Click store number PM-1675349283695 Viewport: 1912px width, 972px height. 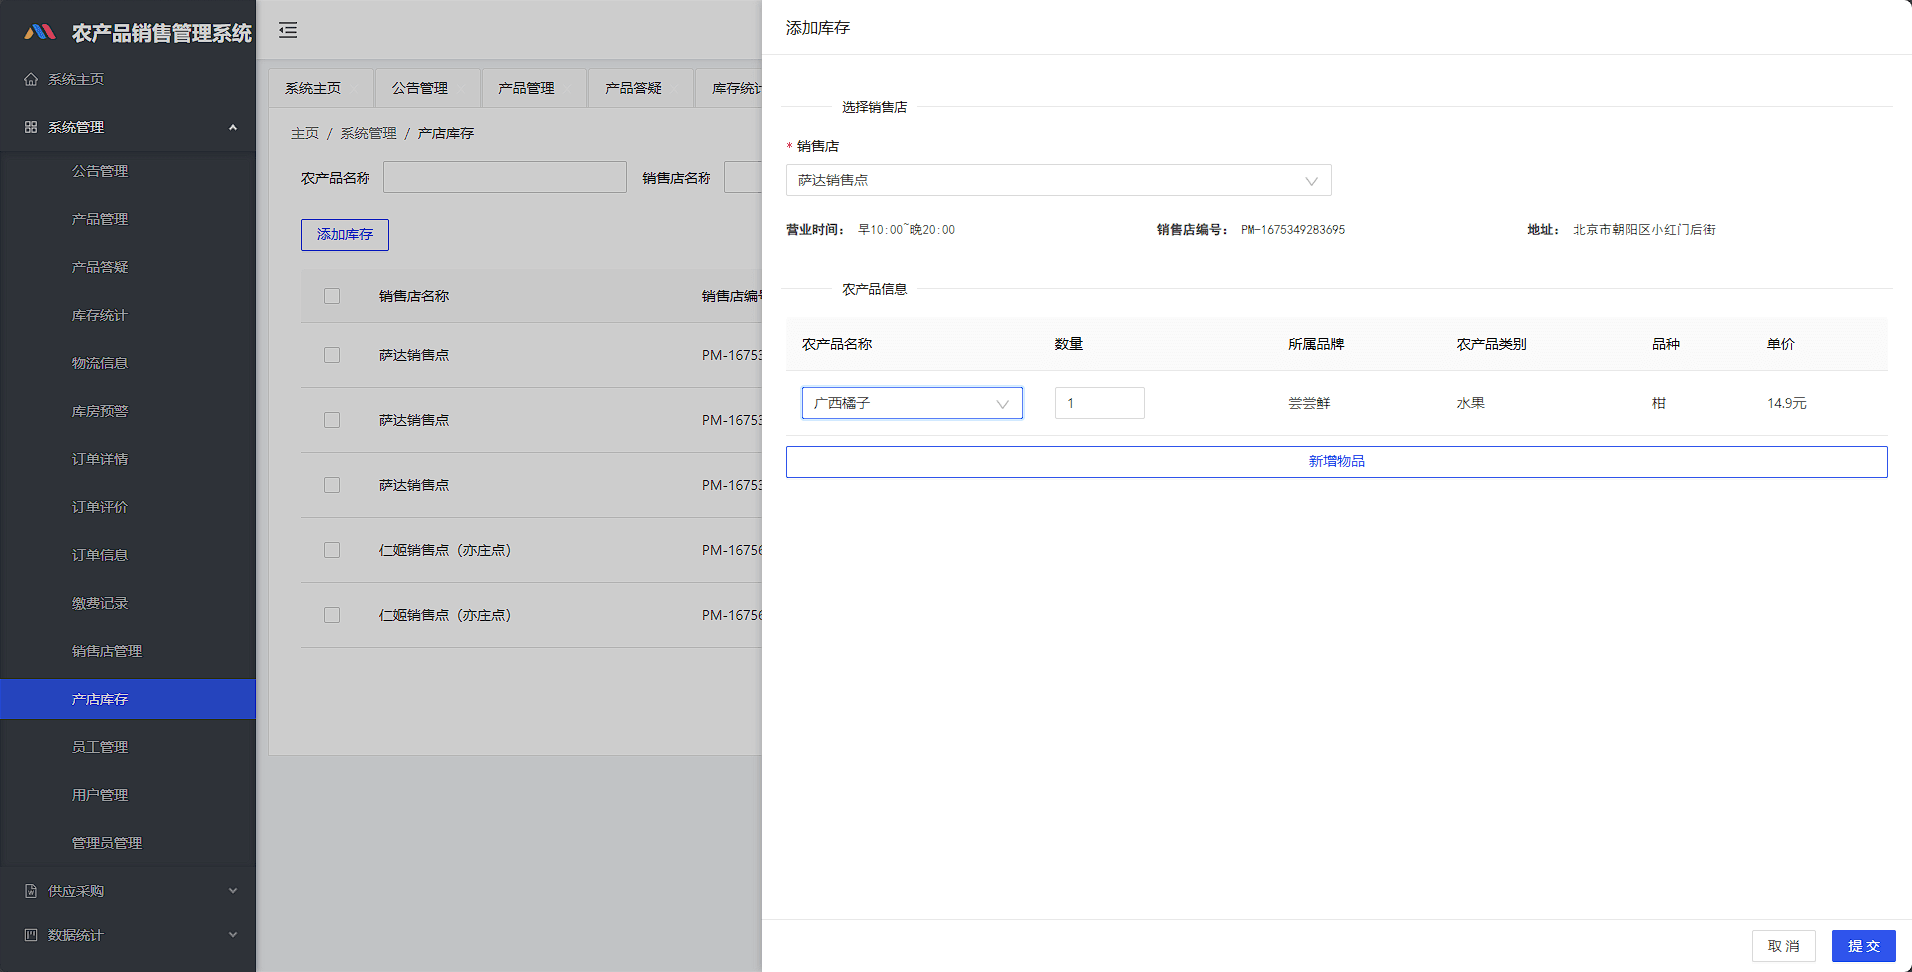point(1293,230)
